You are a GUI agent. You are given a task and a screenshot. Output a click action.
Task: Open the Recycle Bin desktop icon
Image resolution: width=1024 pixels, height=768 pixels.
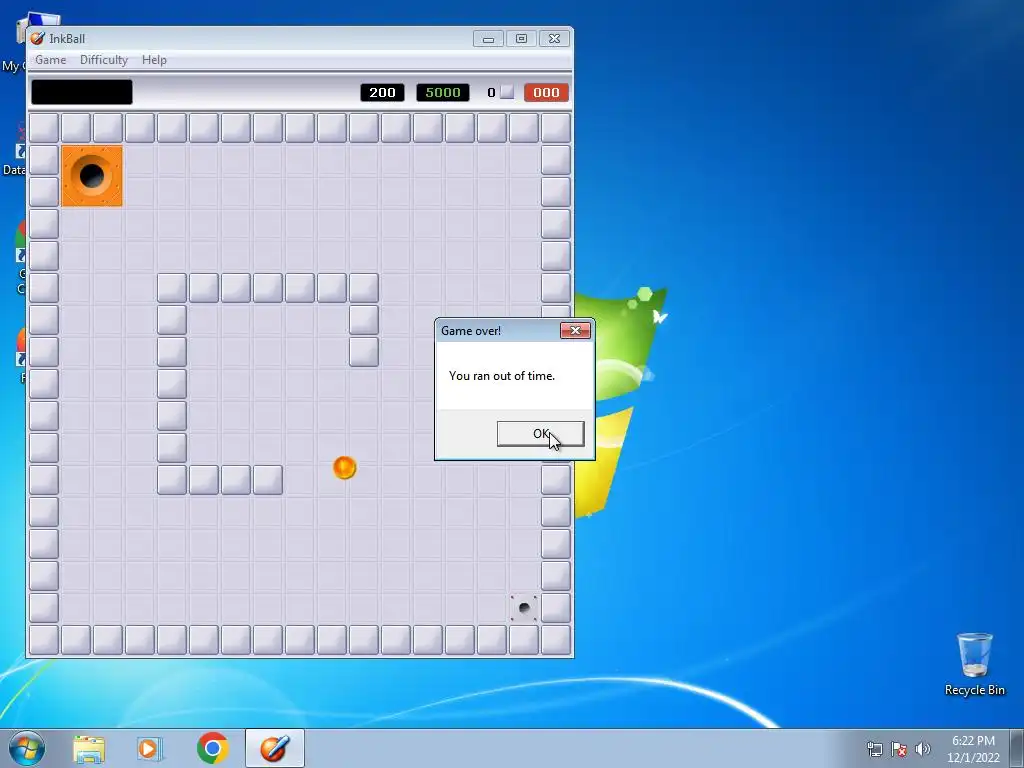[974, 664]
